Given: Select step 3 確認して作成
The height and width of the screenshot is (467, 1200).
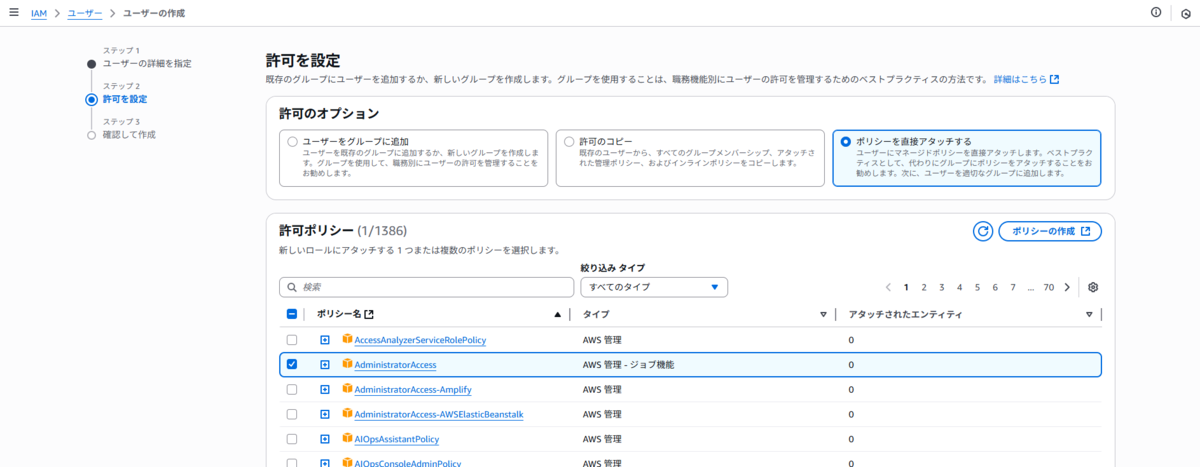Looking at the screenshot, I should pyautogui.click(x=129, y=134).
